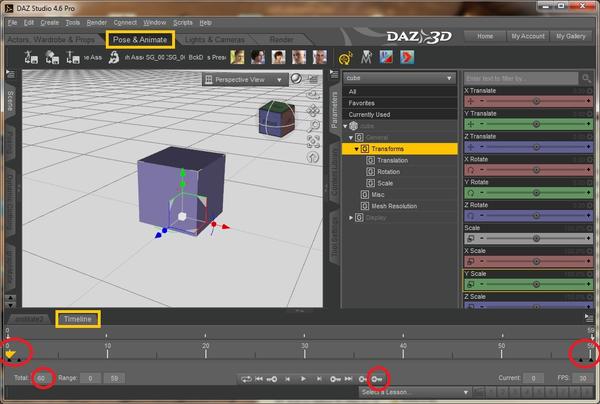Click the third save preset toolbar icon

click(x=72, y=57)
